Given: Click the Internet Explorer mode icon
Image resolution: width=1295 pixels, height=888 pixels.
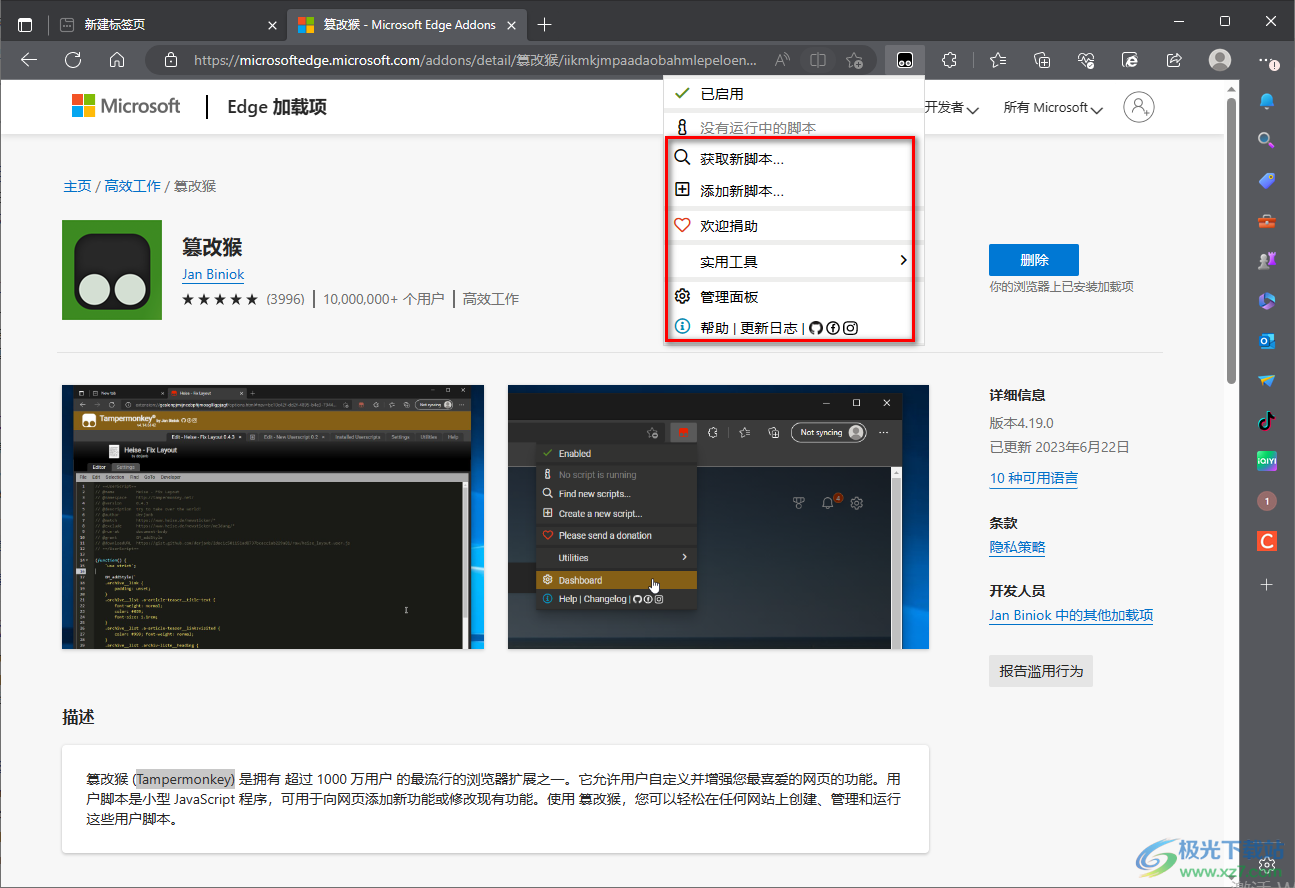Looking at the screenshot, I should (1130, 60).
